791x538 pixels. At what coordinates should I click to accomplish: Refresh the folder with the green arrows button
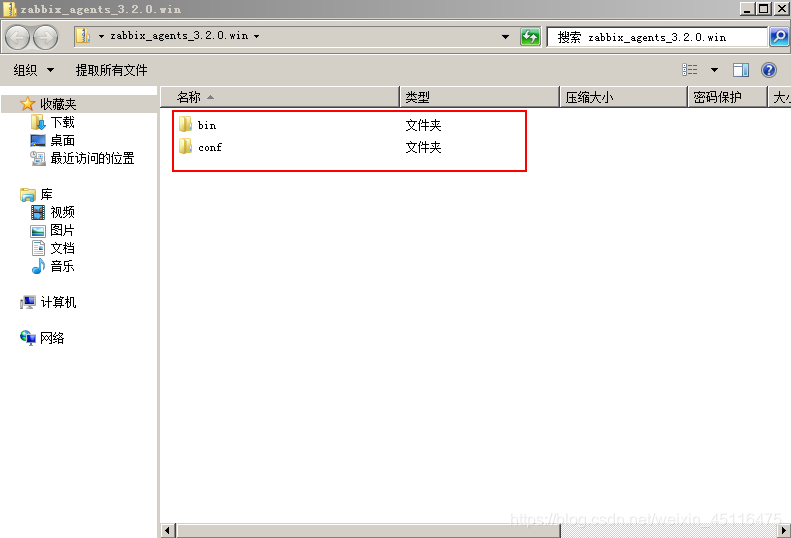[x=530, y=37]
